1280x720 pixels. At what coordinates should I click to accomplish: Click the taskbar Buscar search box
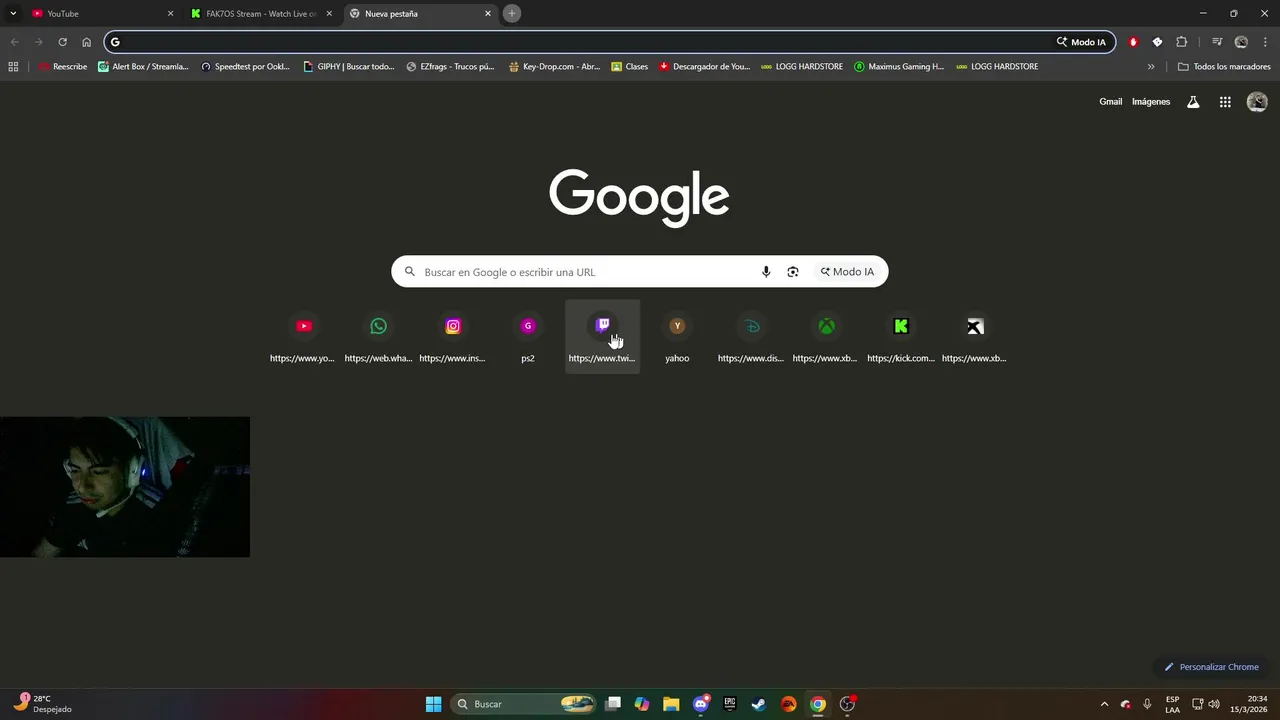tap(525, 704)
